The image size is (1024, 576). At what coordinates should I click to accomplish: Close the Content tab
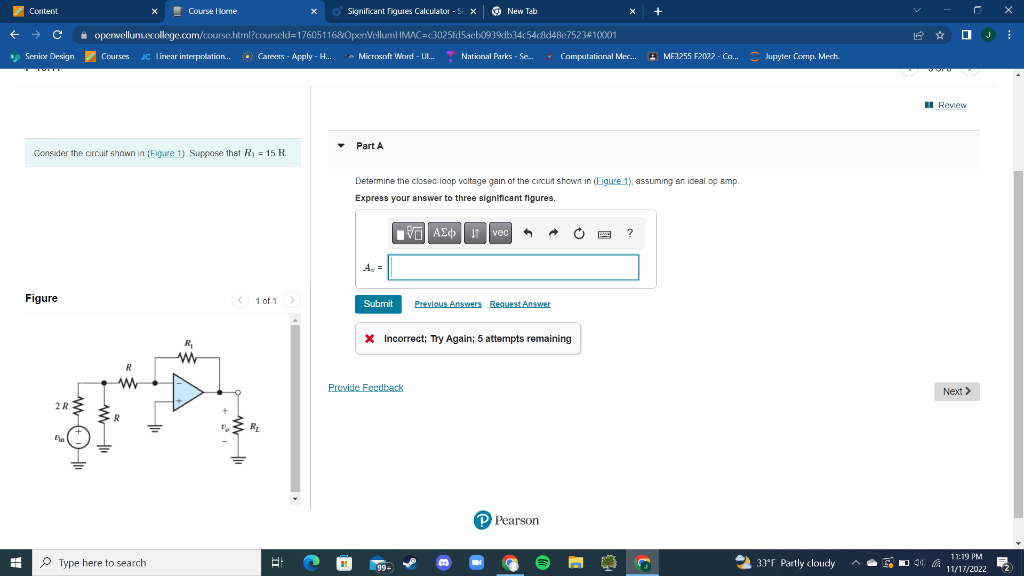[154, 11]
